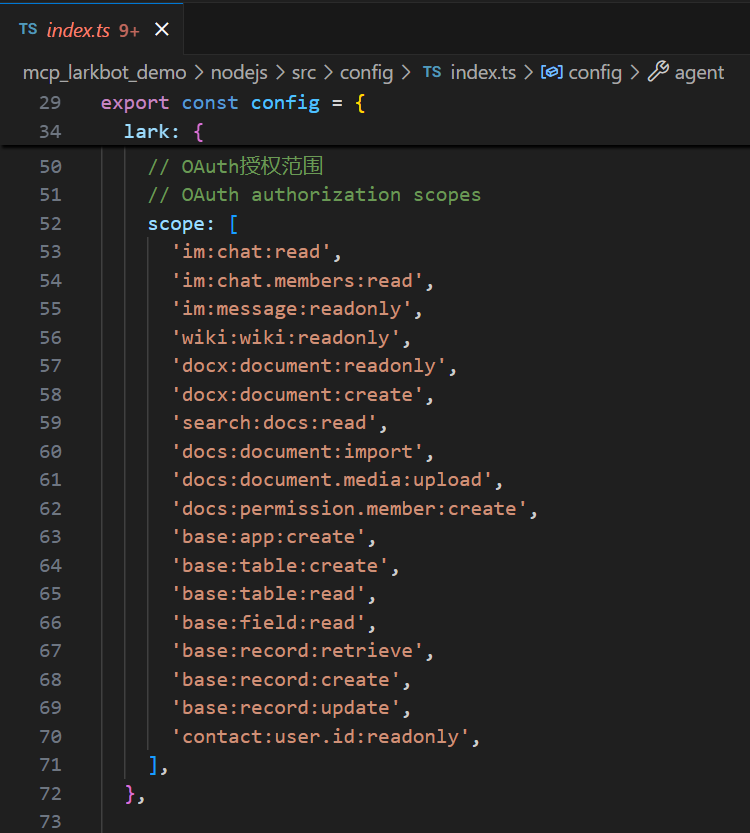The image size is (750, 833).
Task: Select the index.ts tab title
Action: (78, 30)
